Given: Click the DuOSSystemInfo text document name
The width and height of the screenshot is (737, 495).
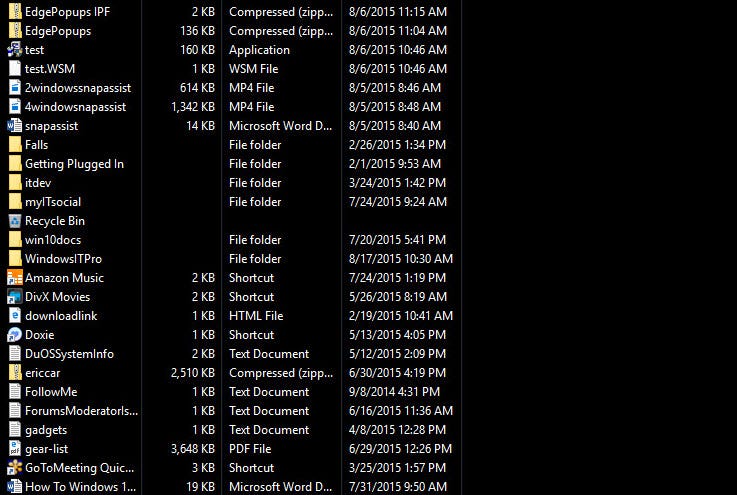Looking at the screenshot, I should click(69, 354).
